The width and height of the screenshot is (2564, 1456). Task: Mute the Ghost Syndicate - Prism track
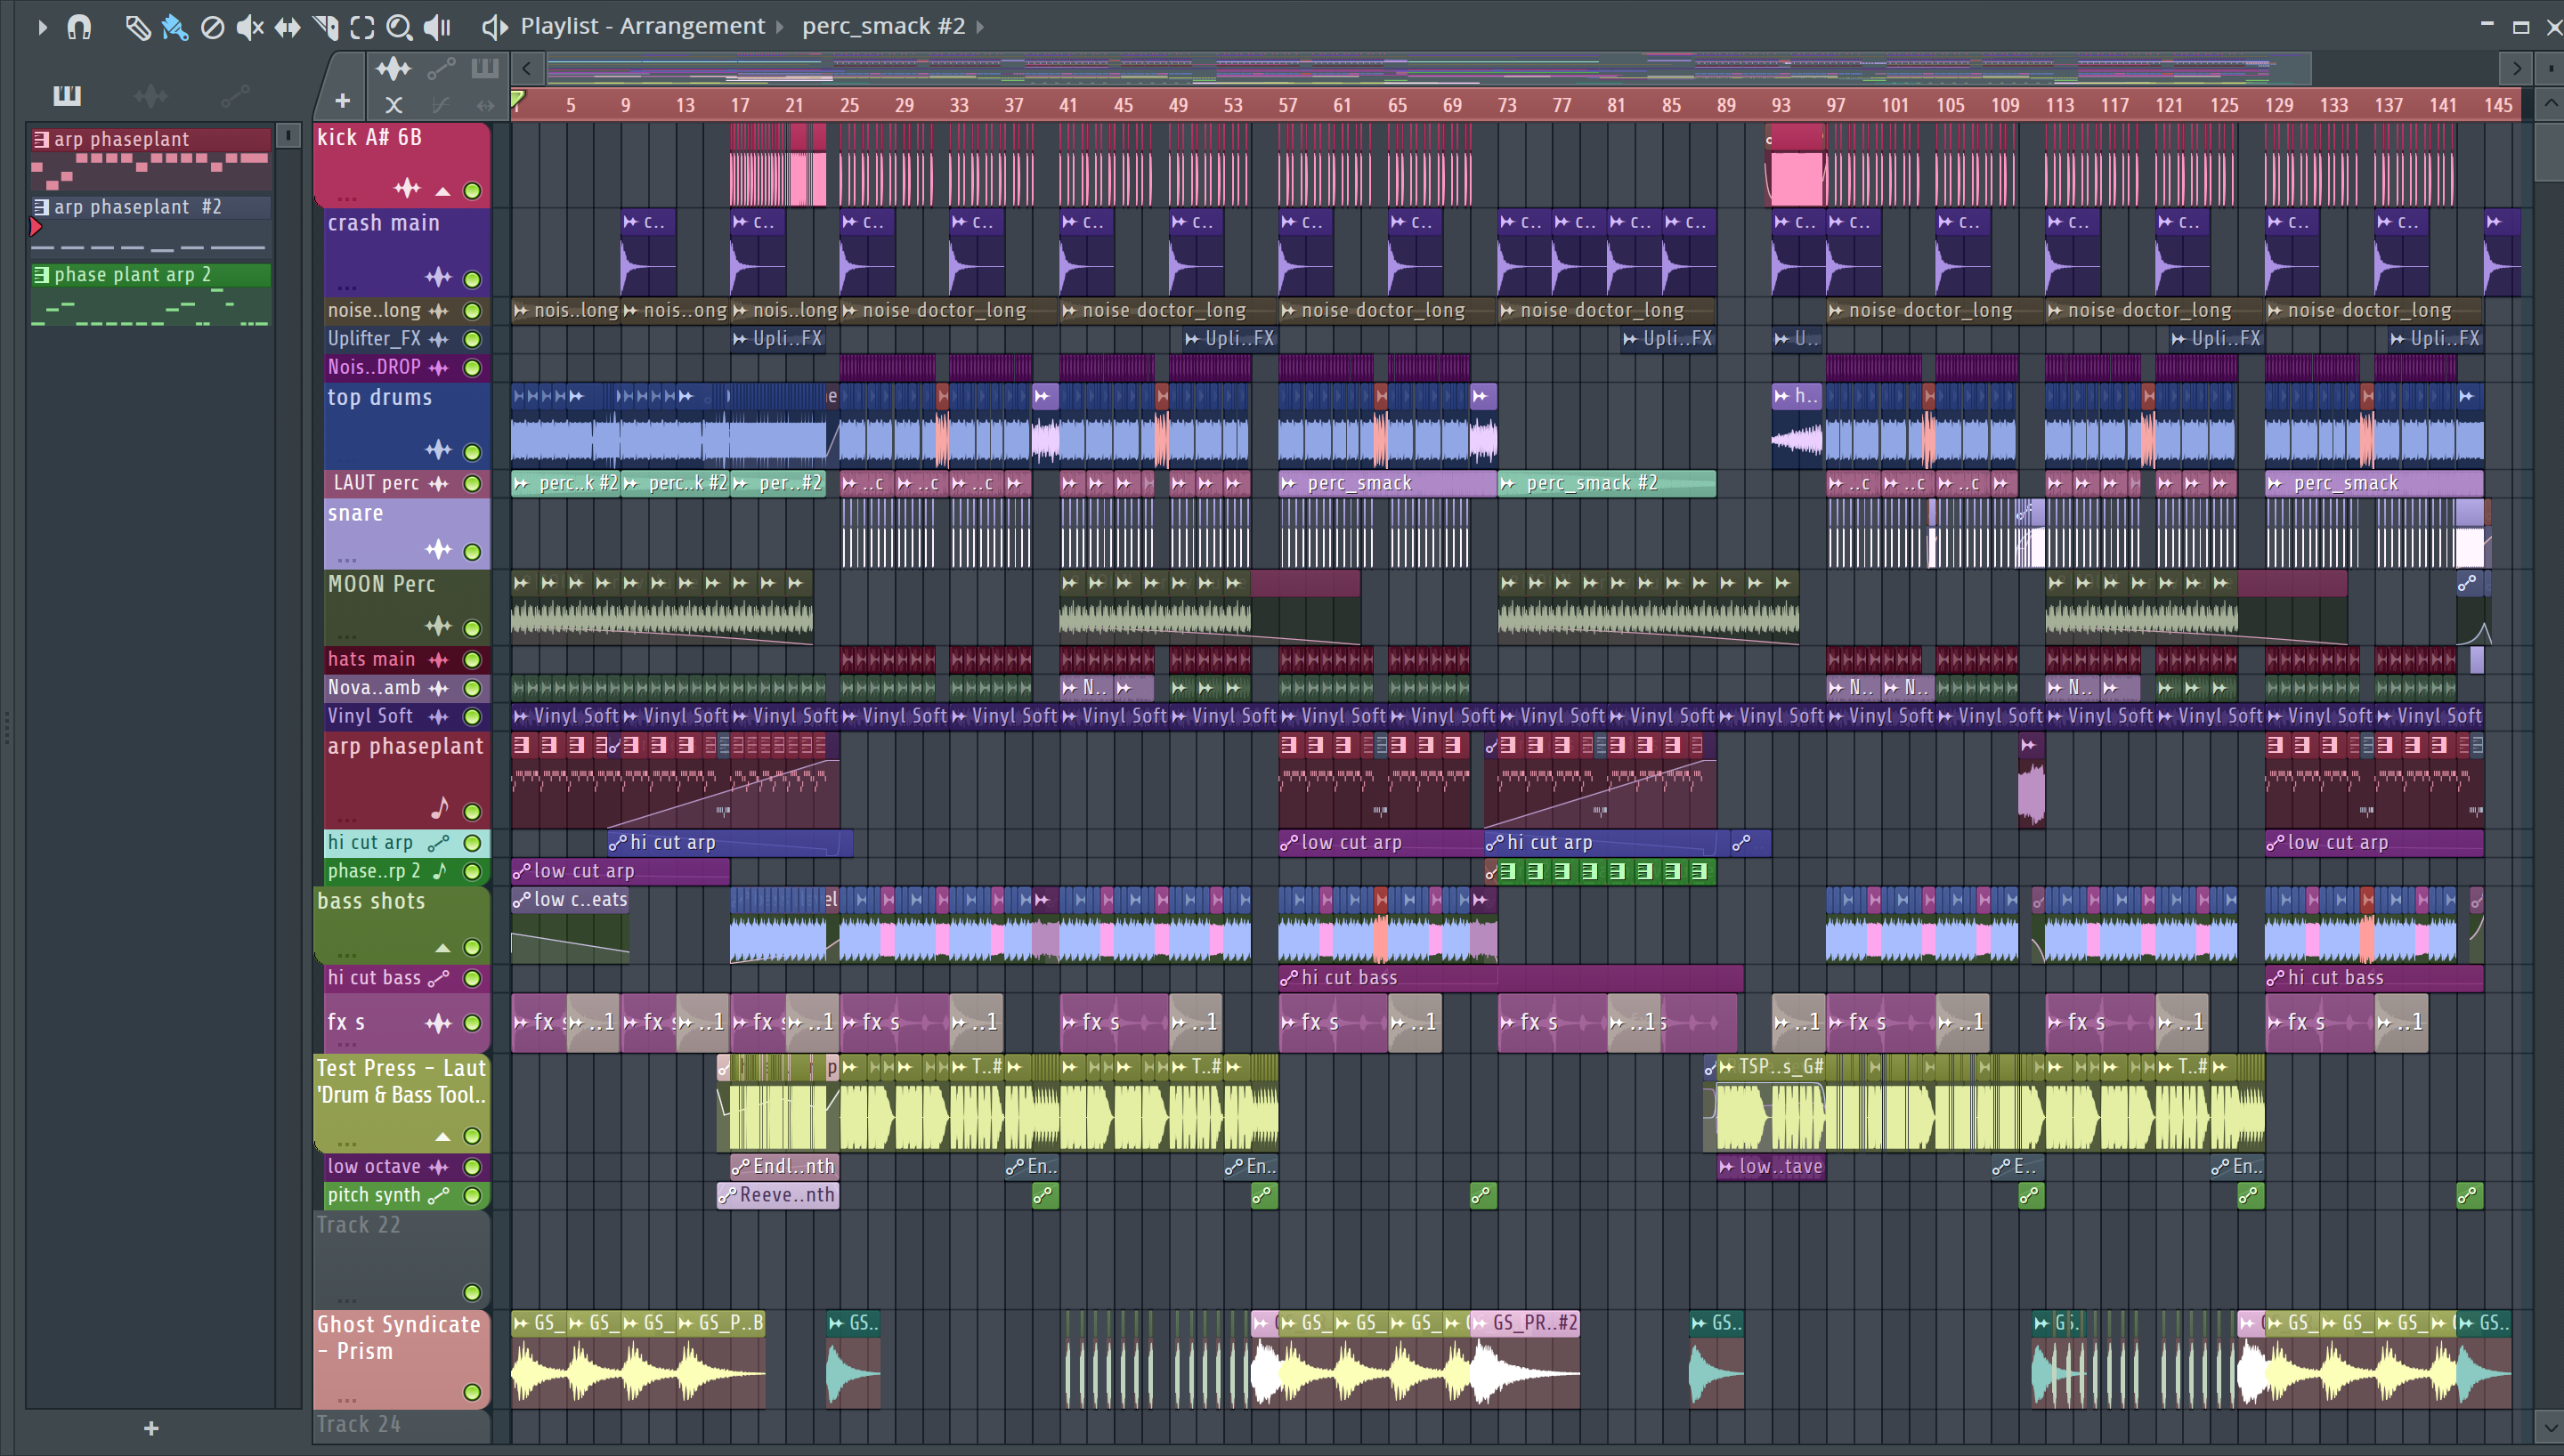(472, 1392)
